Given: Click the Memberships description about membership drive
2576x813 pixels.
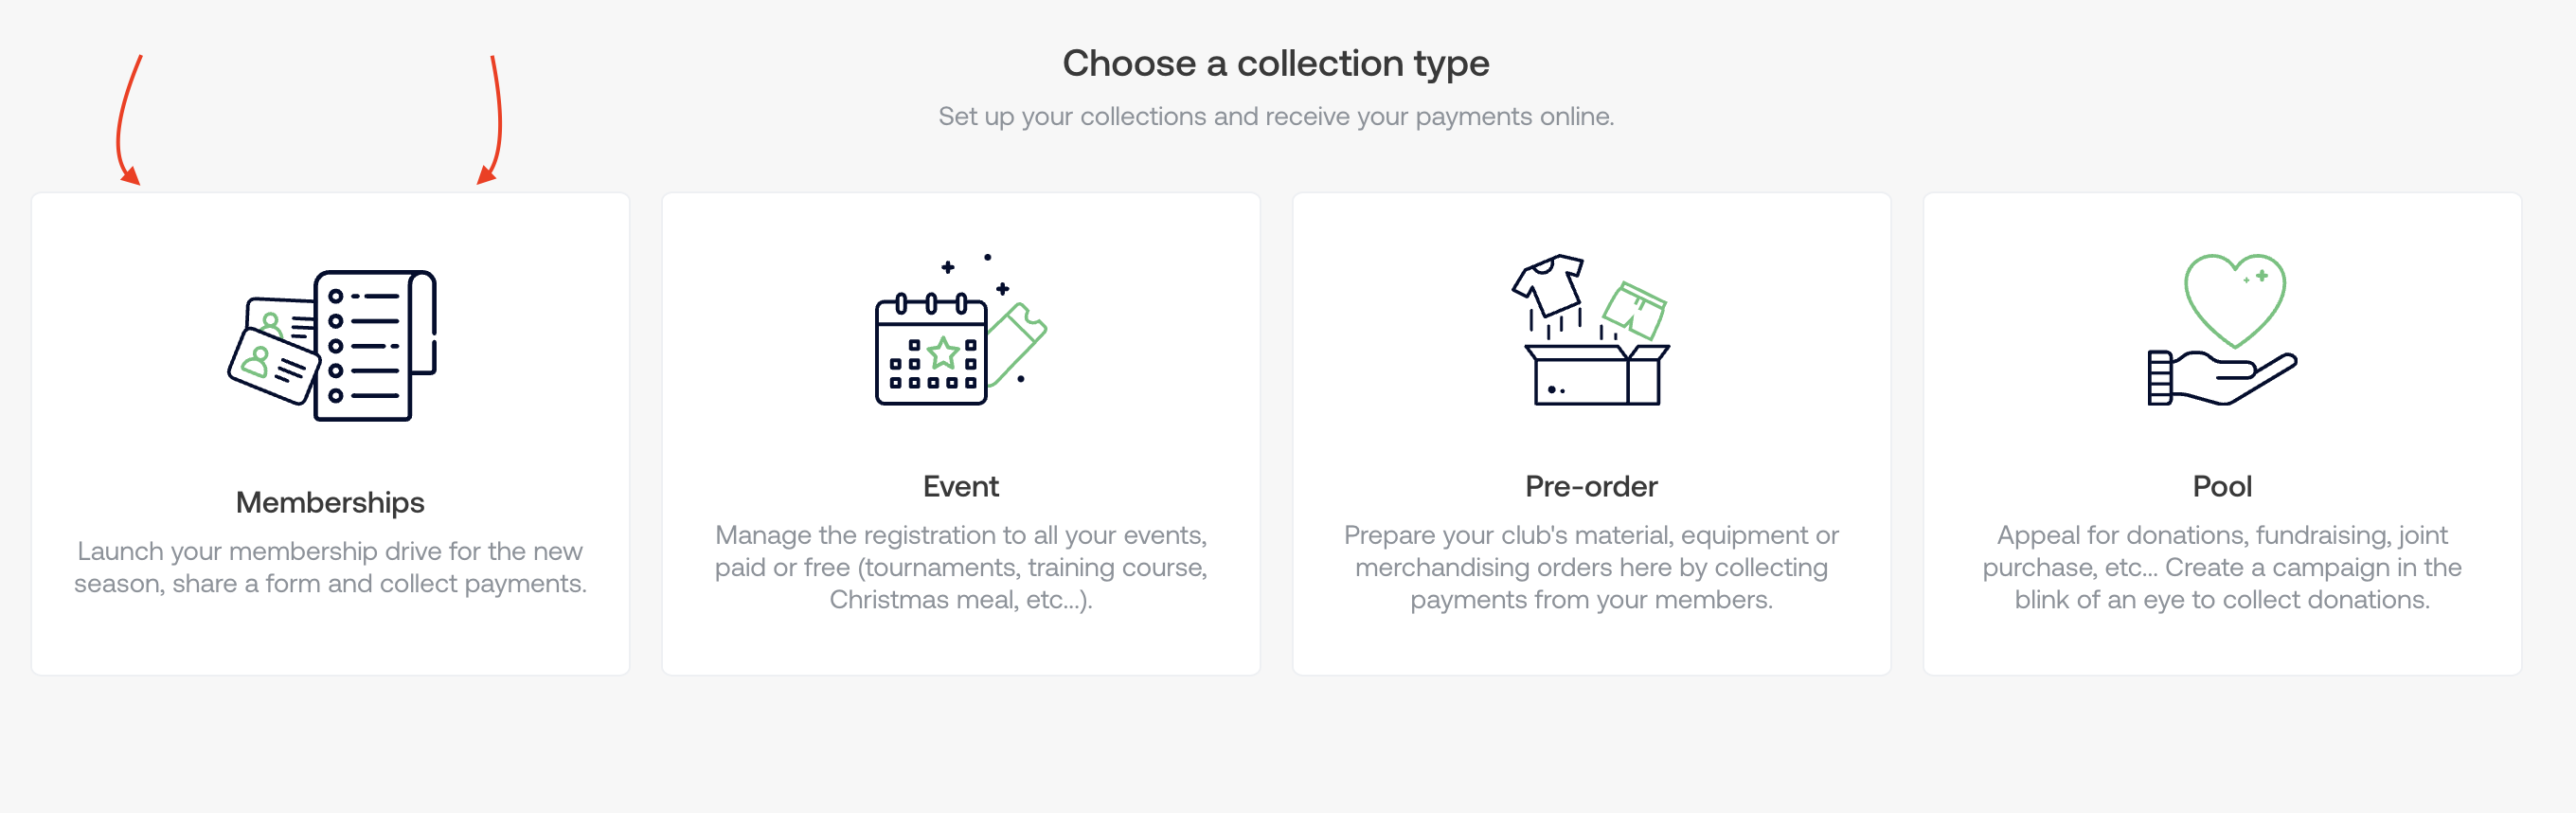Looking at the screenshot, I should click(330, 567).
